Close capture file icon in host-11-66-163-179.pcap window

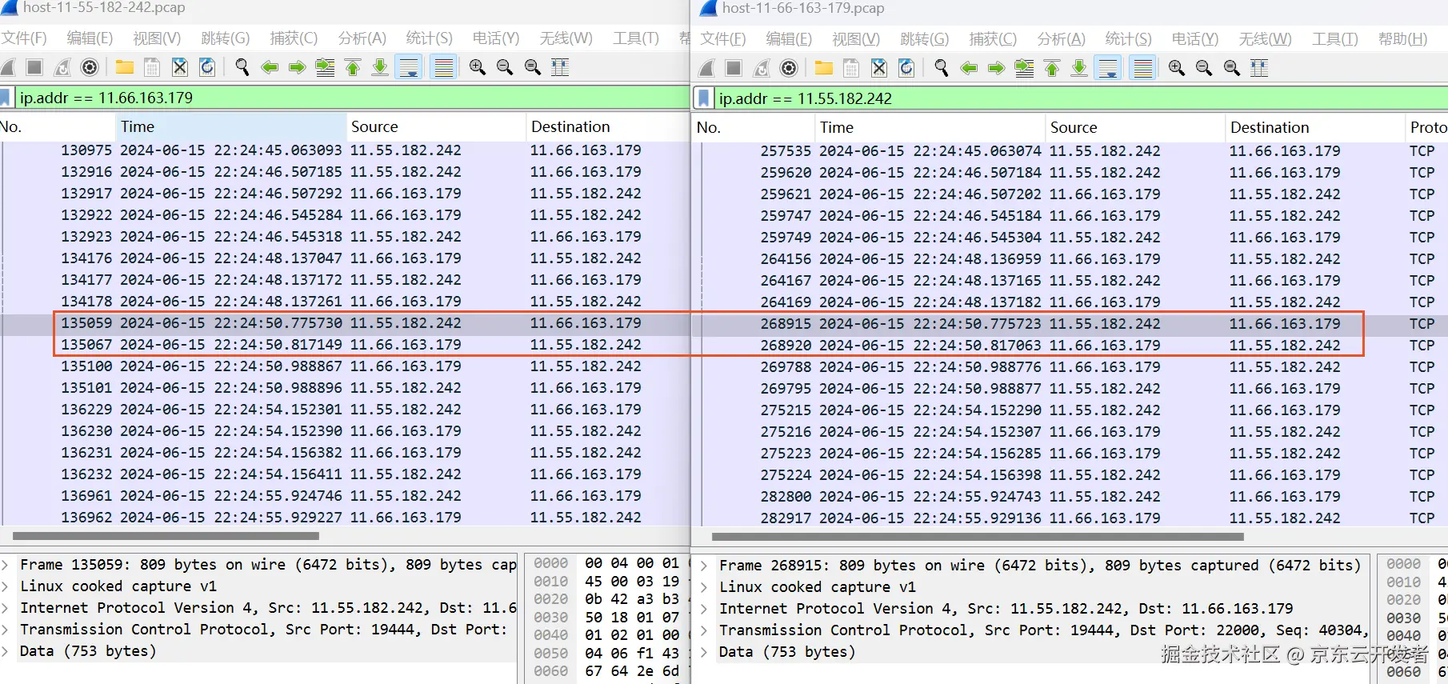[x=879, y=67]
